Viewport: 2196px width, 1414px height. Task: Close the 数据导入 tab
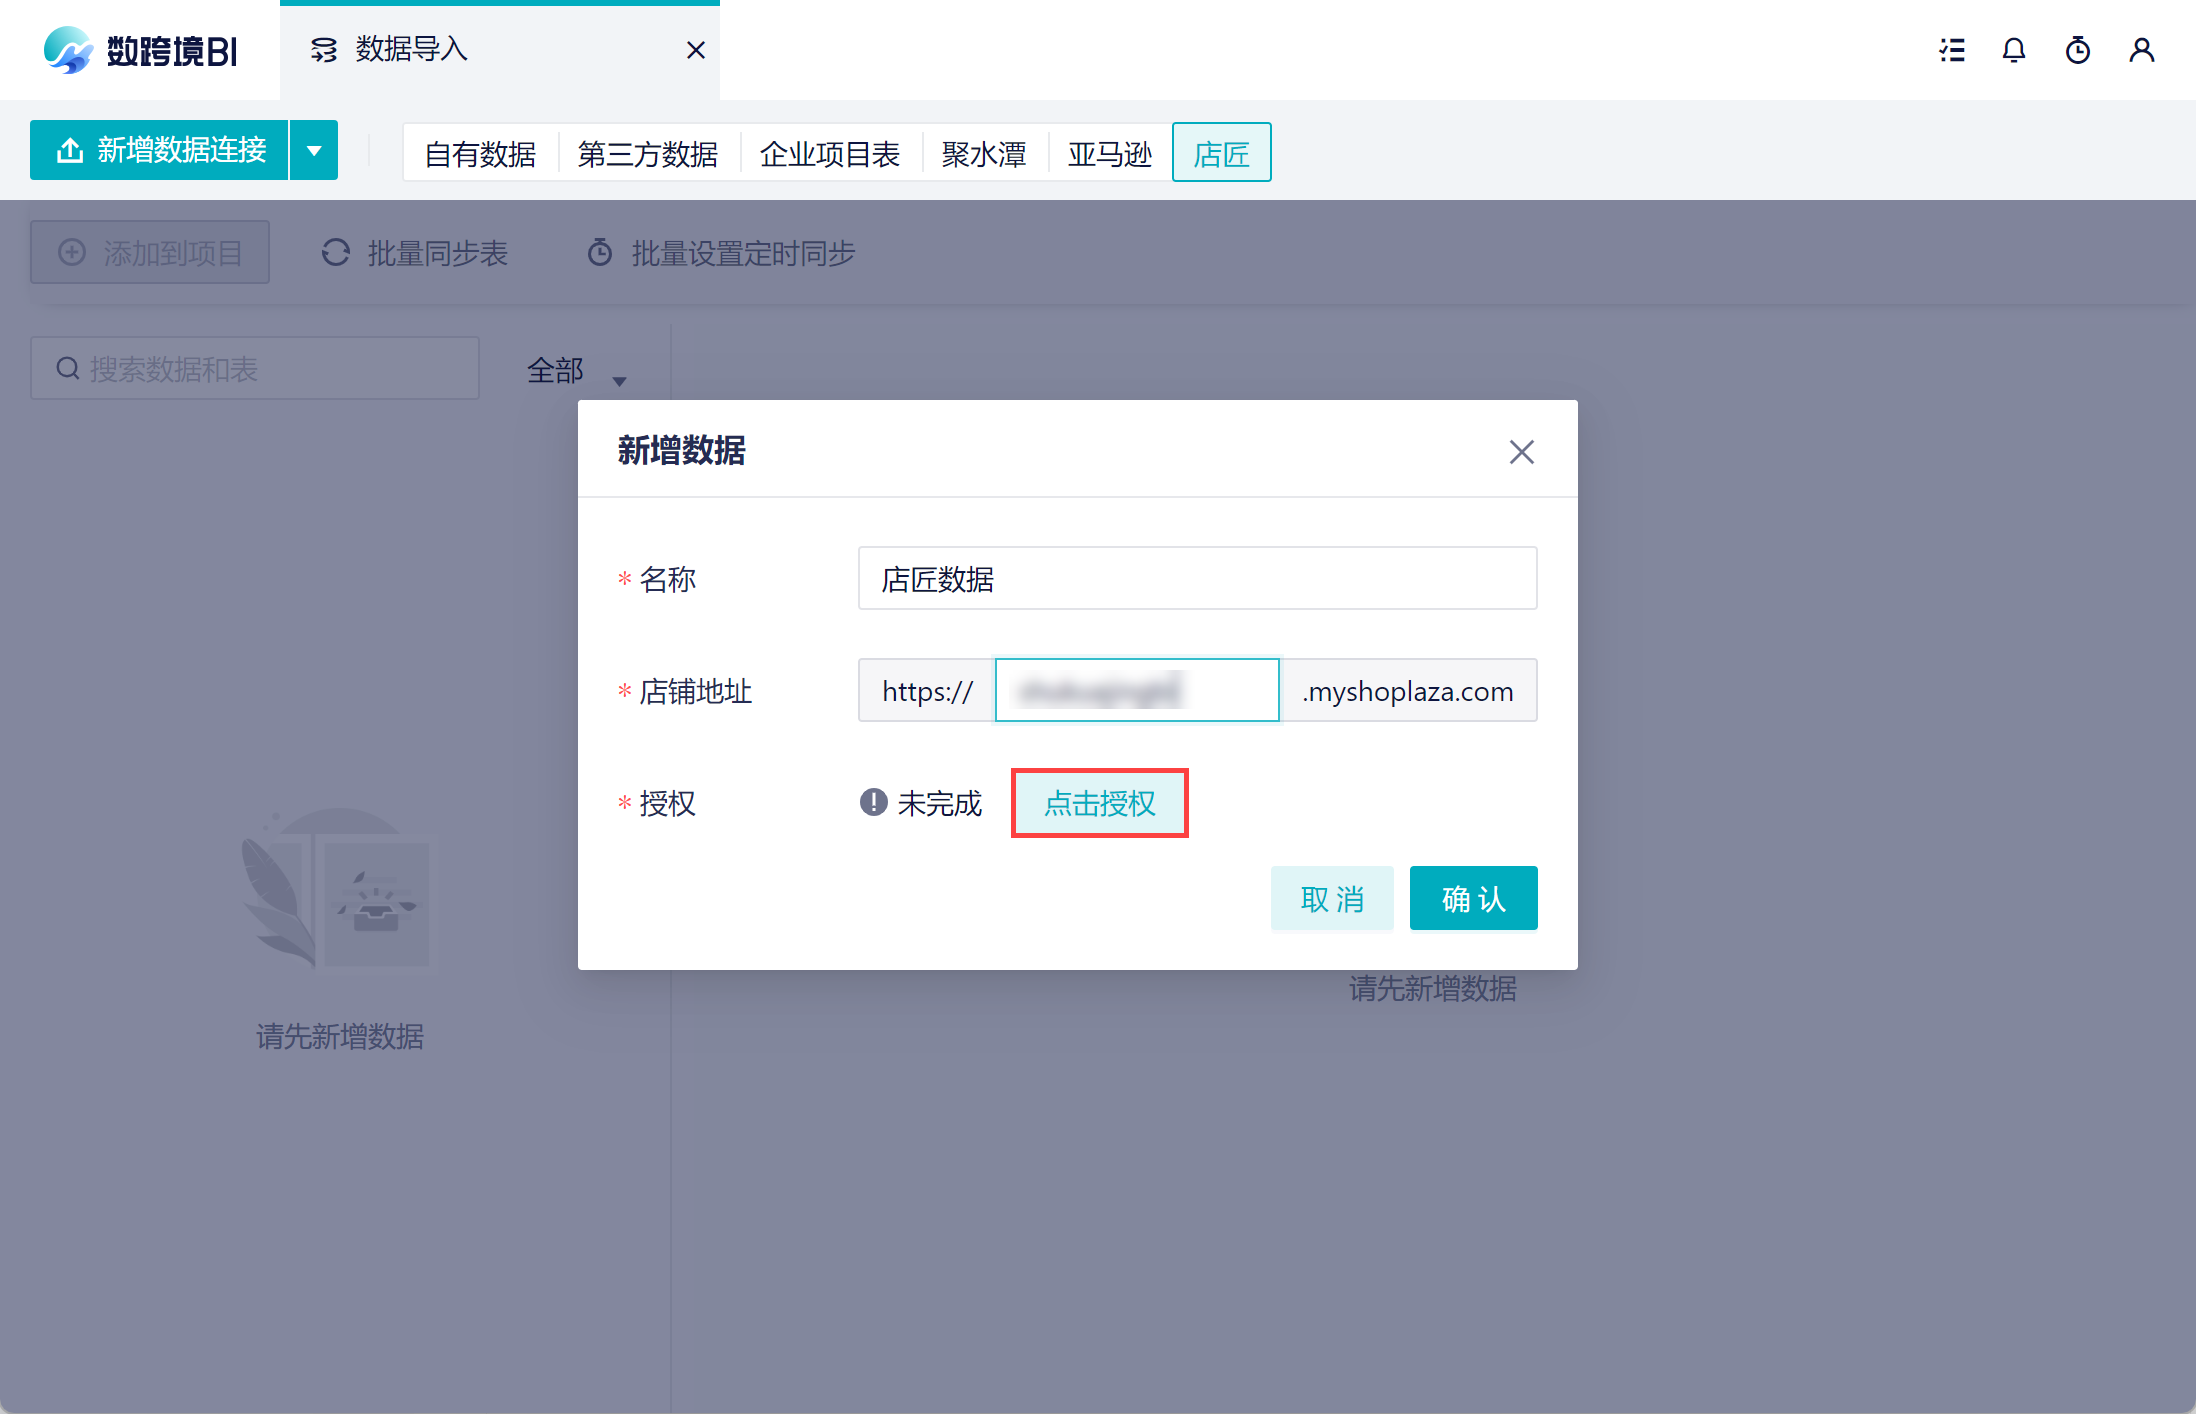click(696, 50)
